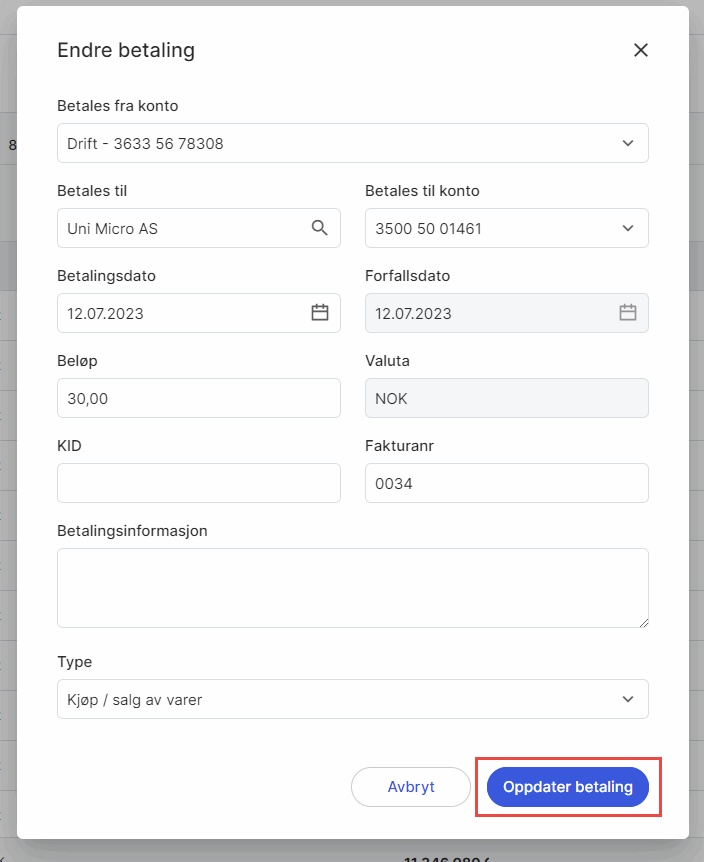This screenshot has width=704, height=862.
Task: Click the Valuta field showing NOK
Action: [506, 398]
